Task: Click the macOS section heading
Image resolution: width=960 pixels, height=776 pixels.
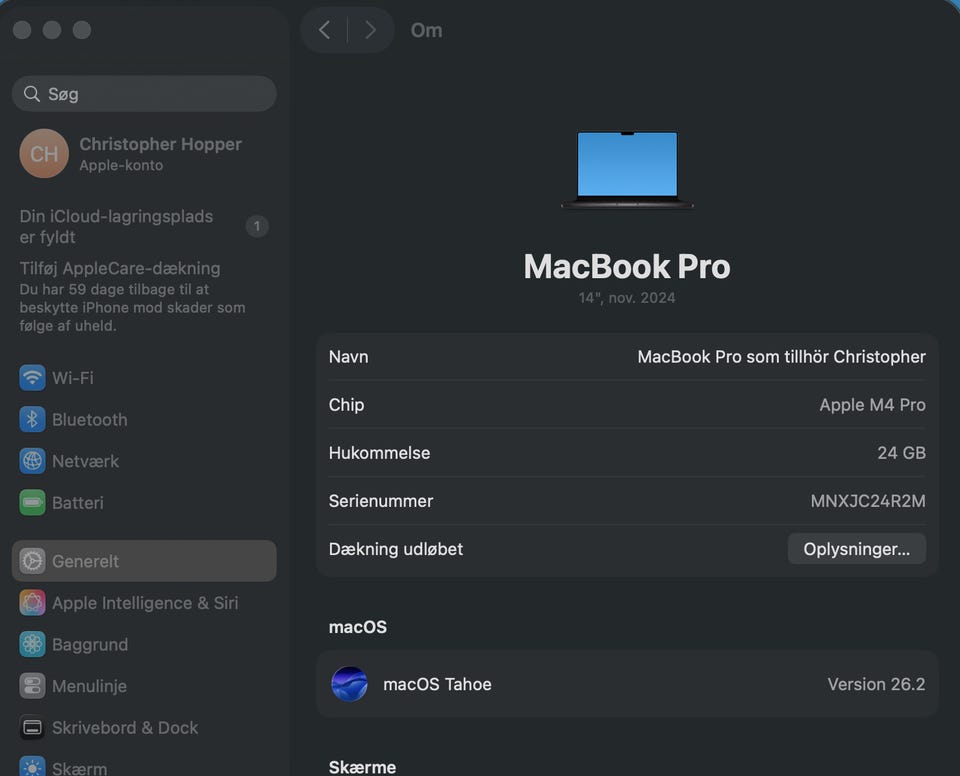Action: tap(358, 627)
